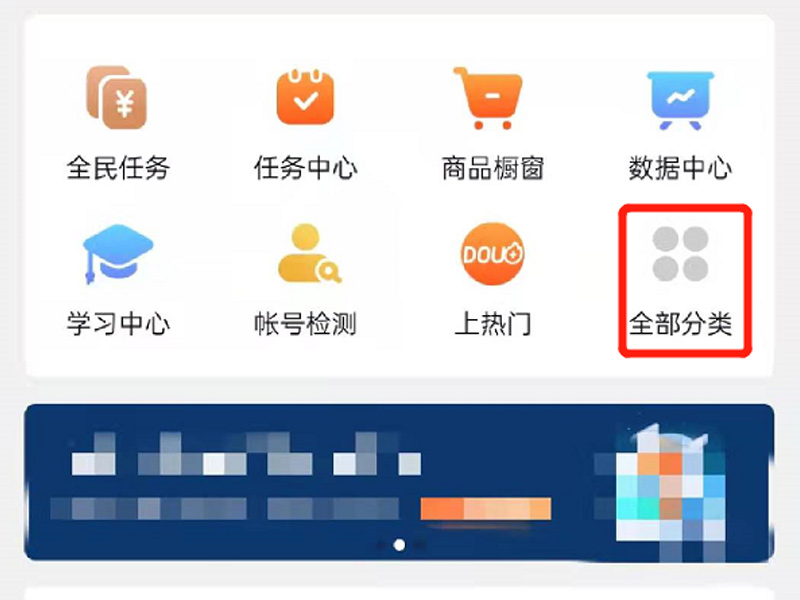Viewport: 800px width, 600px height.
Task: Tap the 任务中心 calendar checkmark icon
Action: click(x=305, y=97)
